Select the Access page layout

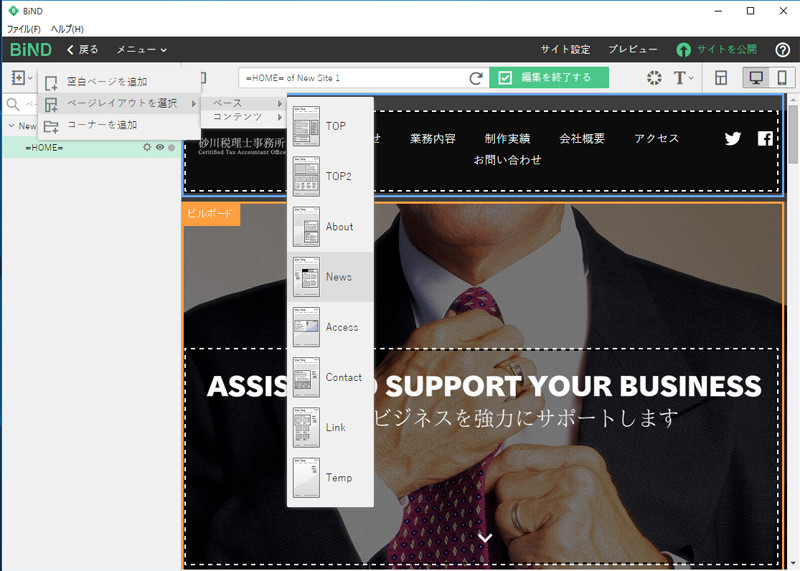[330, 327]
